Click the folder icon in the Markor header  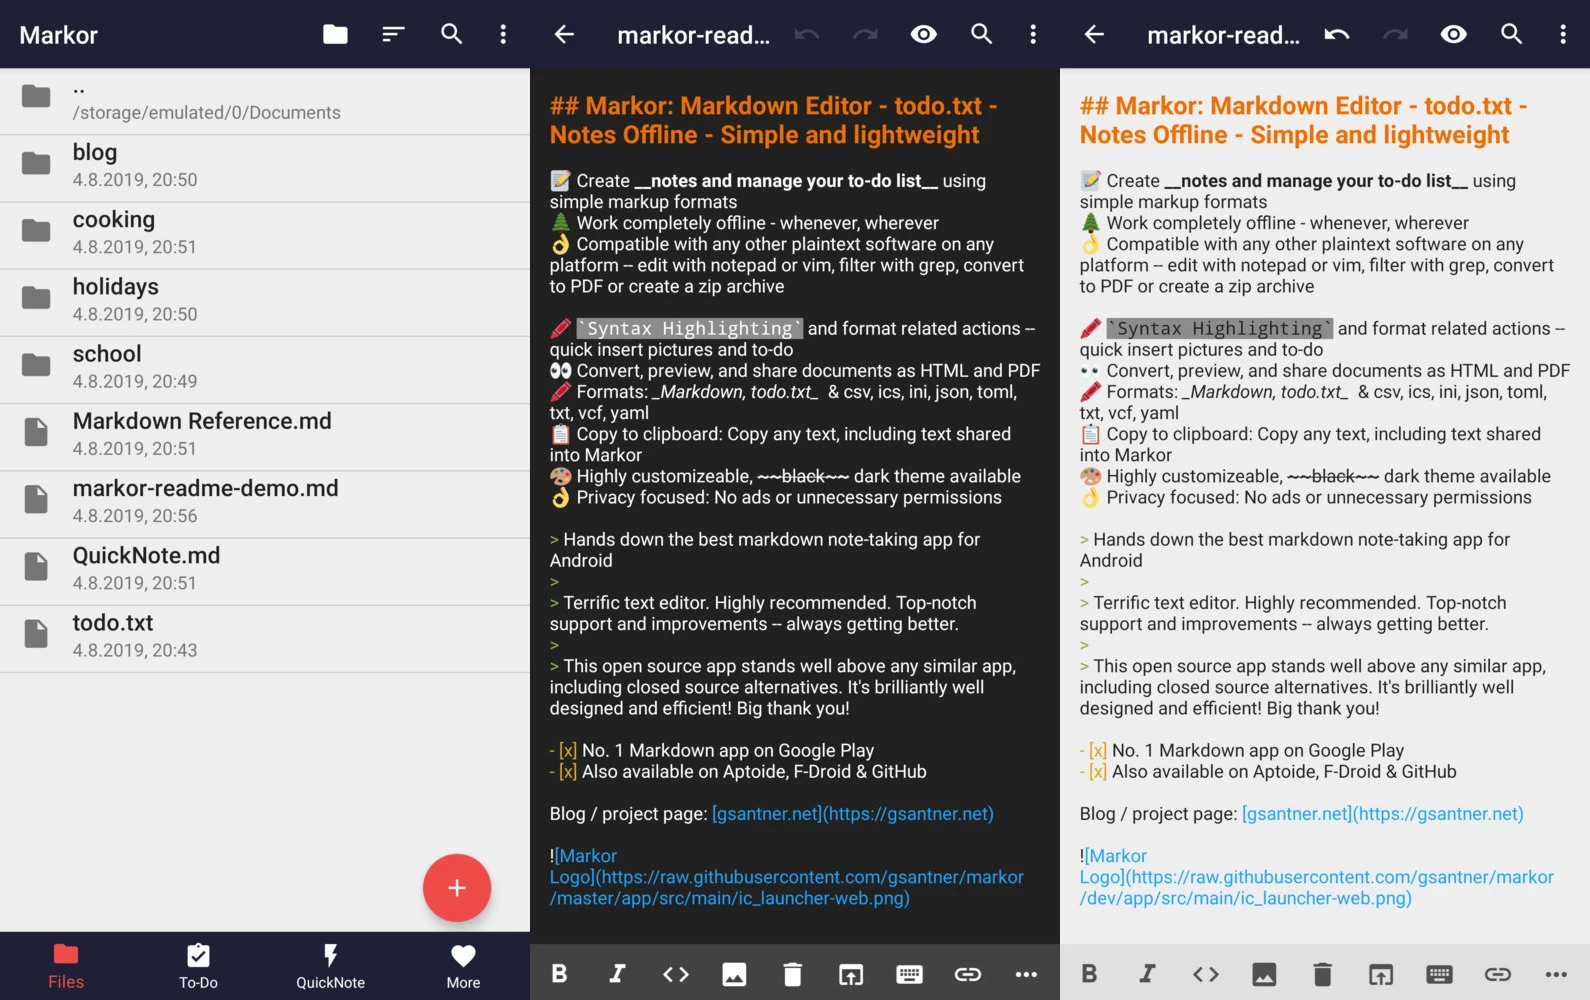336,35
